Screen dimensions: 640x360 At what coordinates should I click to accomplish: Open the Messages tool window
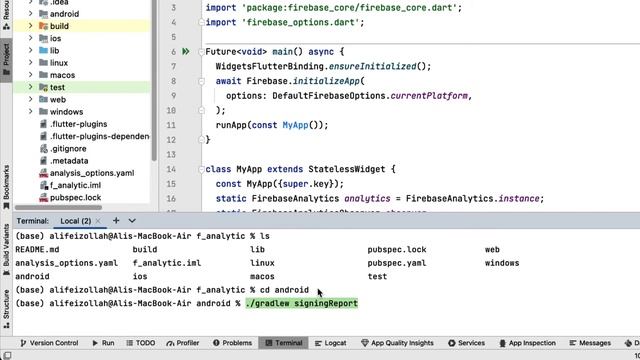coord(590,343)
